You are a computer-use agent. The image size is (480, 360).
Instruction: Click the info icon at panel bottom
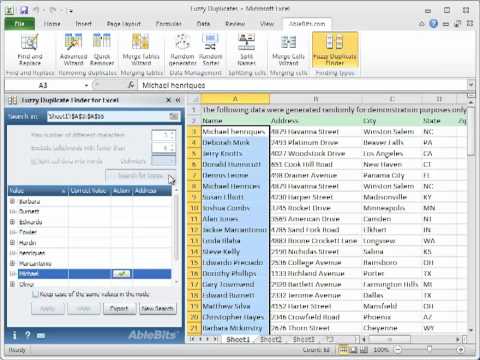point(14,335)
